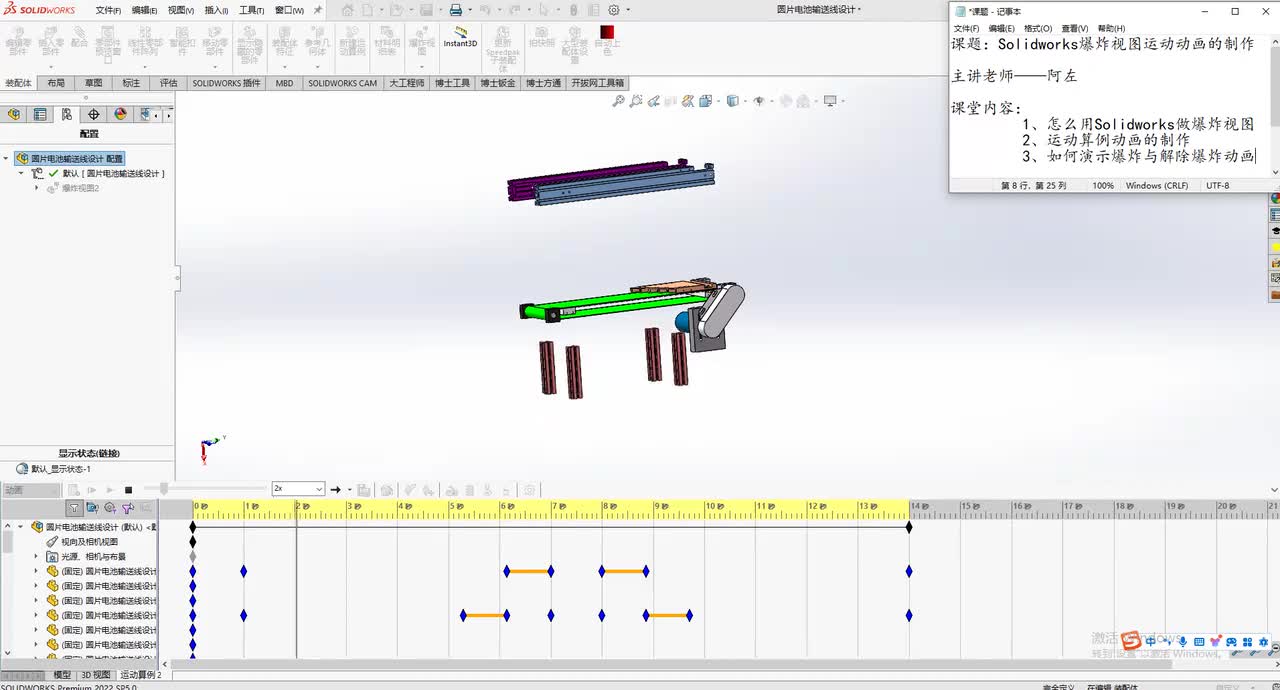1280x690 pixels.
Task: Expand the 光源、相机与布景 timeline node
Action: coord(36,556)
